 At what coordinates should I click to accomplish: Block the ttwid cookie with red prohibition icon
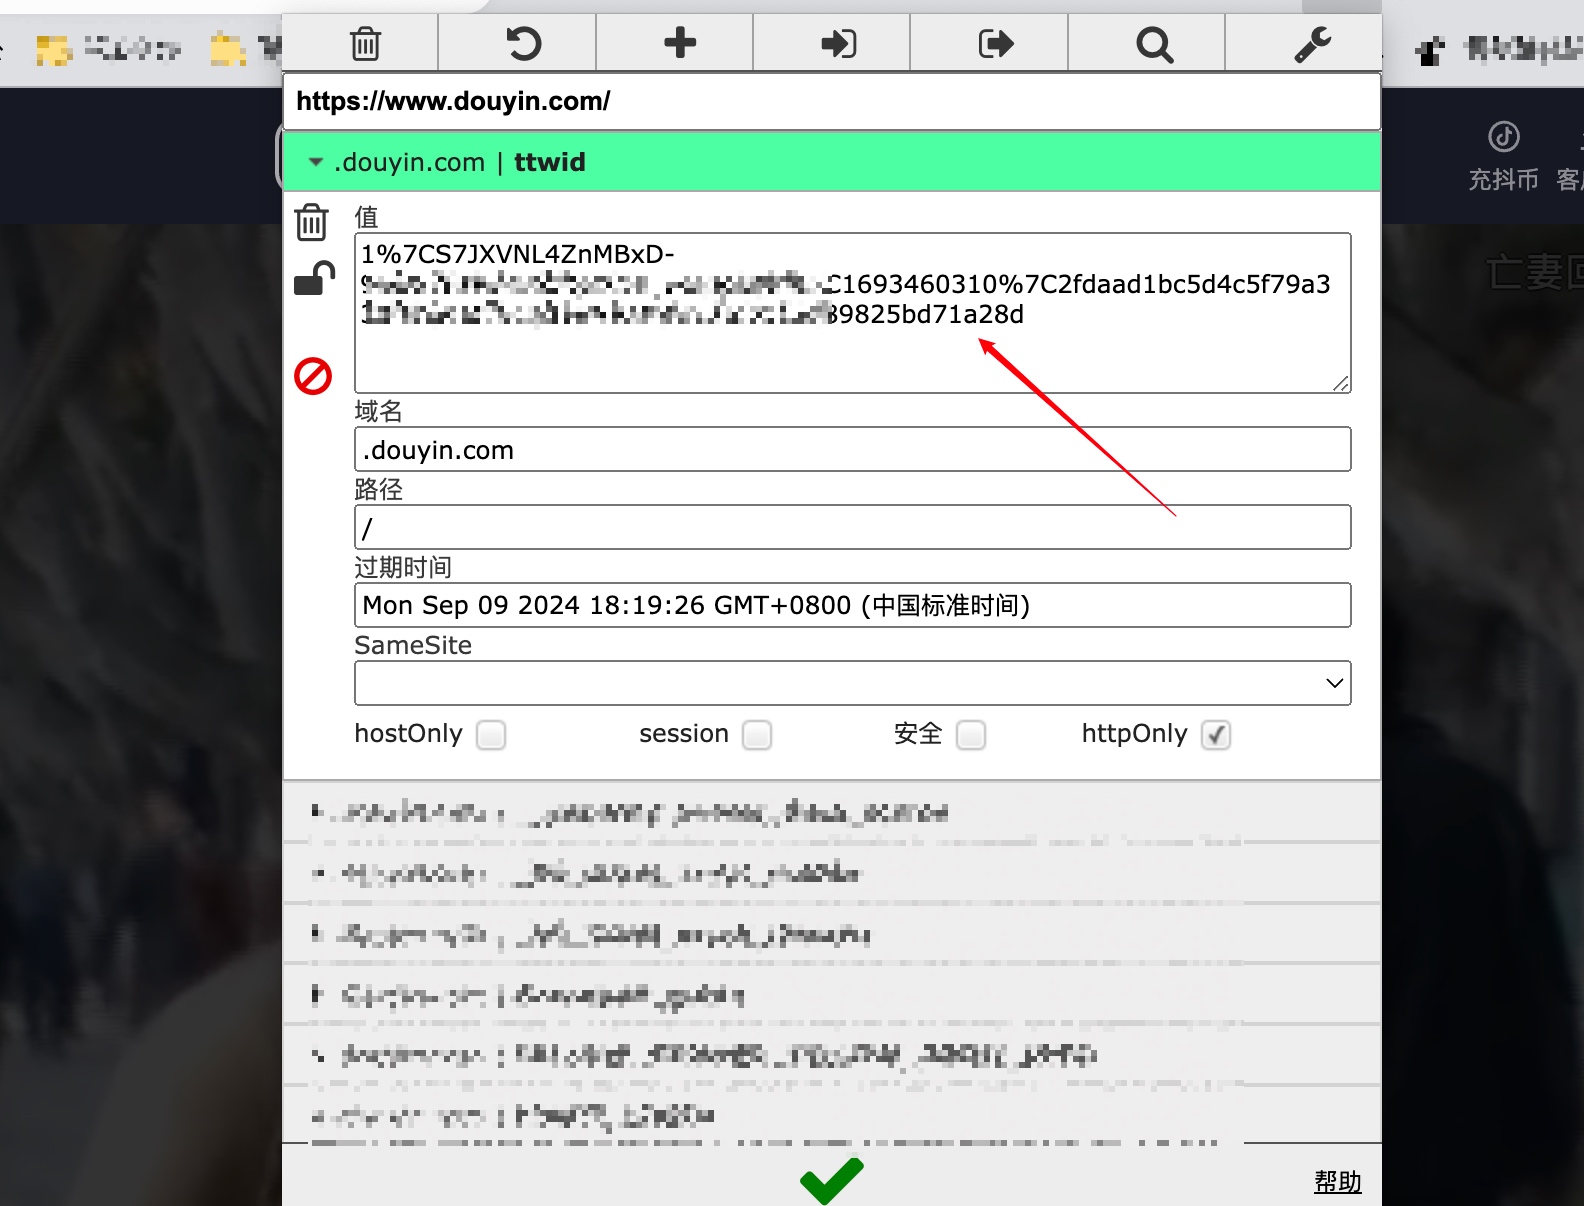click(313, 376)
